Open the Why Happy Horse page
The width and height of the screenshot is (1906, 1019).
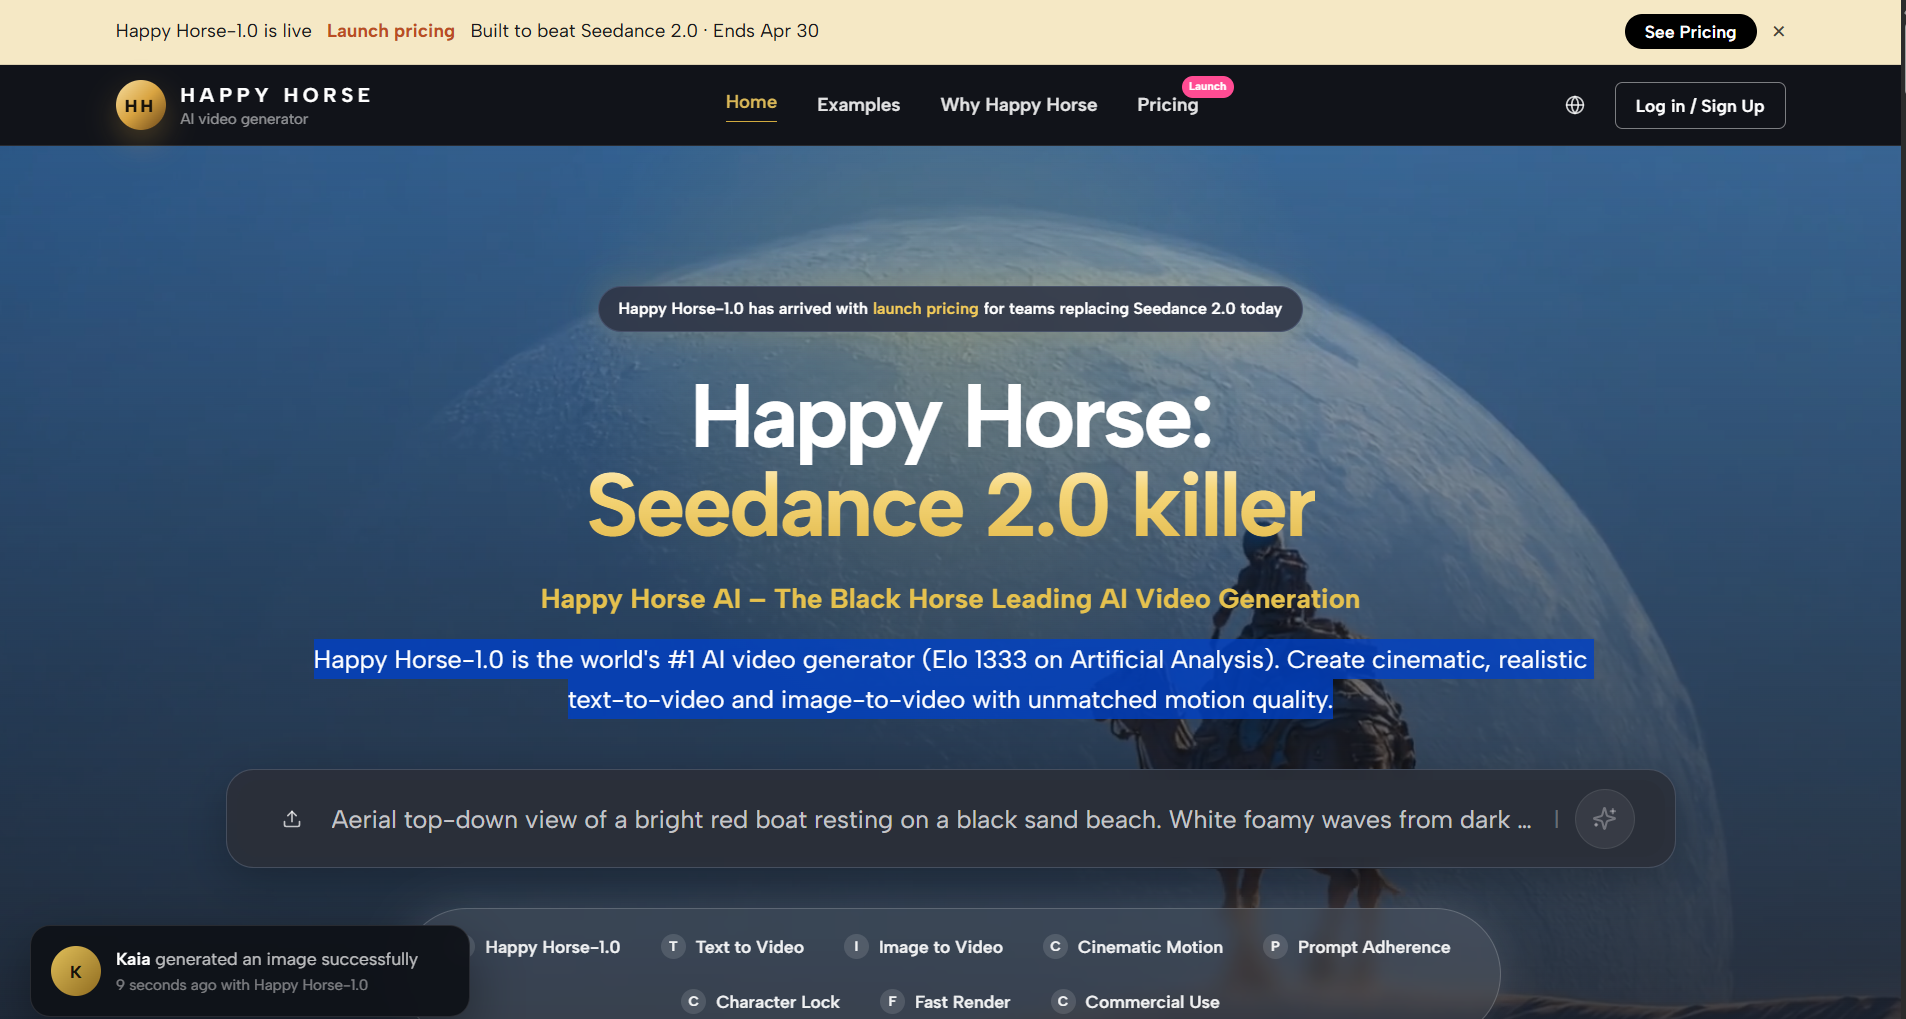point(1018,104)
